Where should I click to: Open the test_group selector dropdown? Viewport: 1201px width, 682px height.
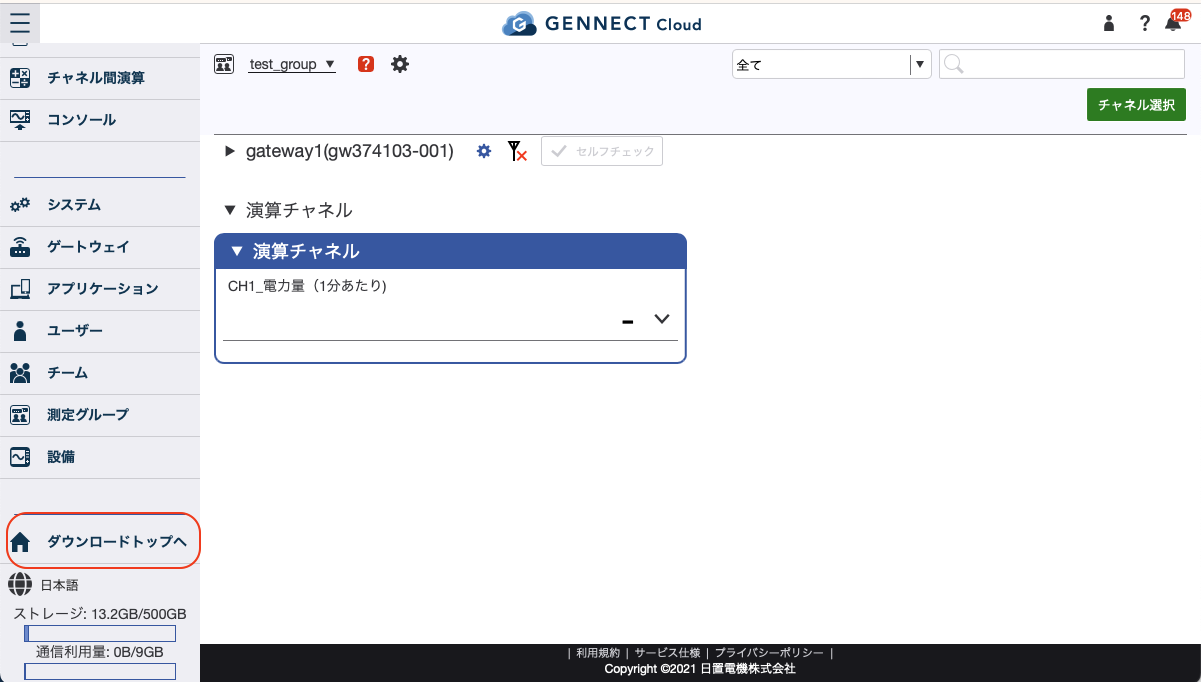click(x=330, y=63)
